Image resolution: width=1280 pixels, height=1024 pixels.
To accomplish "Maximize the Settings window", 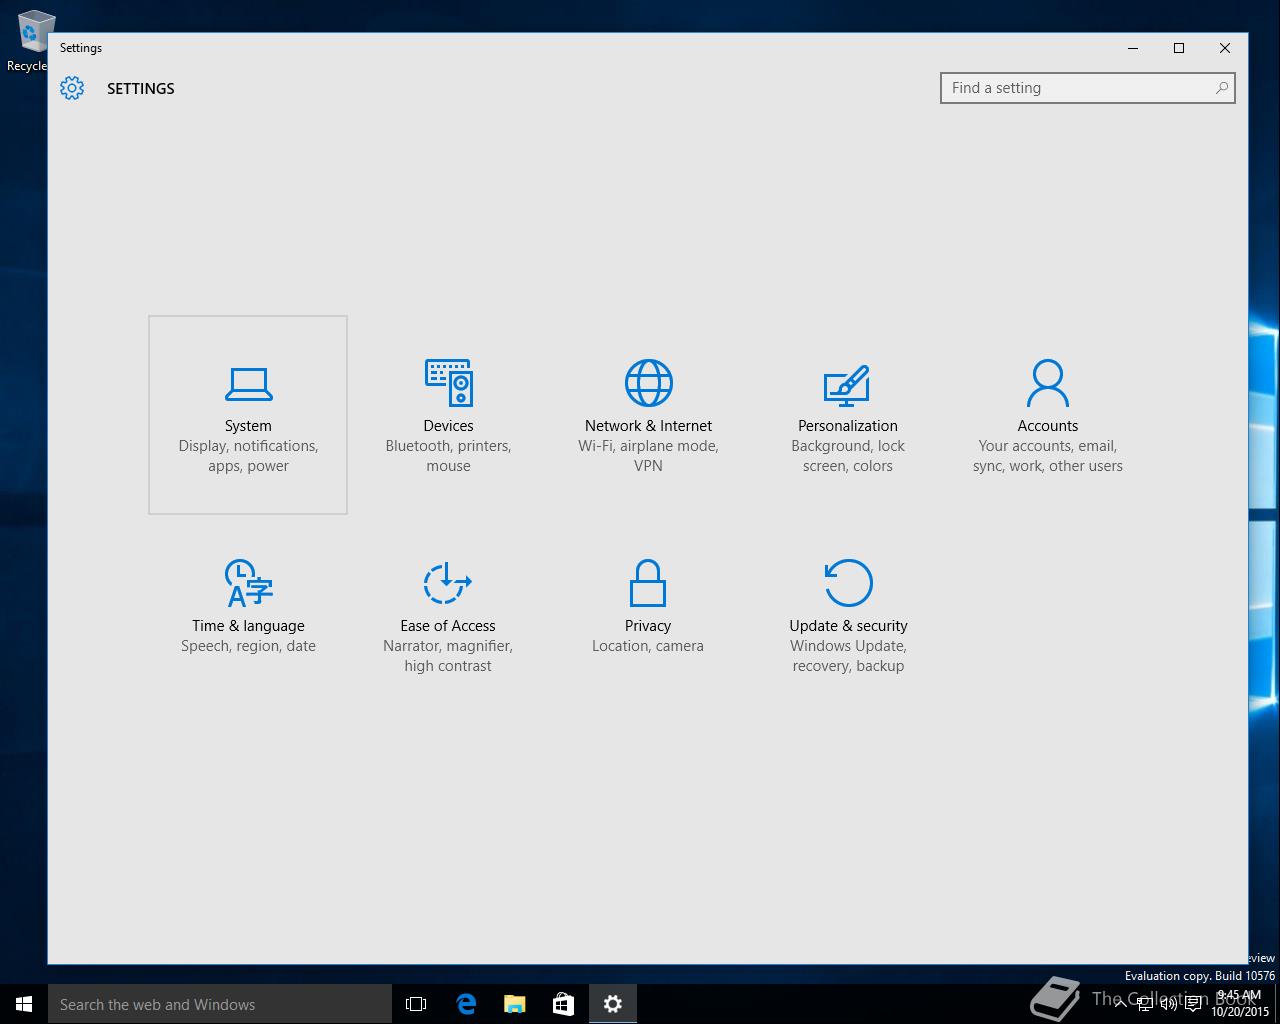I will (1179, 48).
